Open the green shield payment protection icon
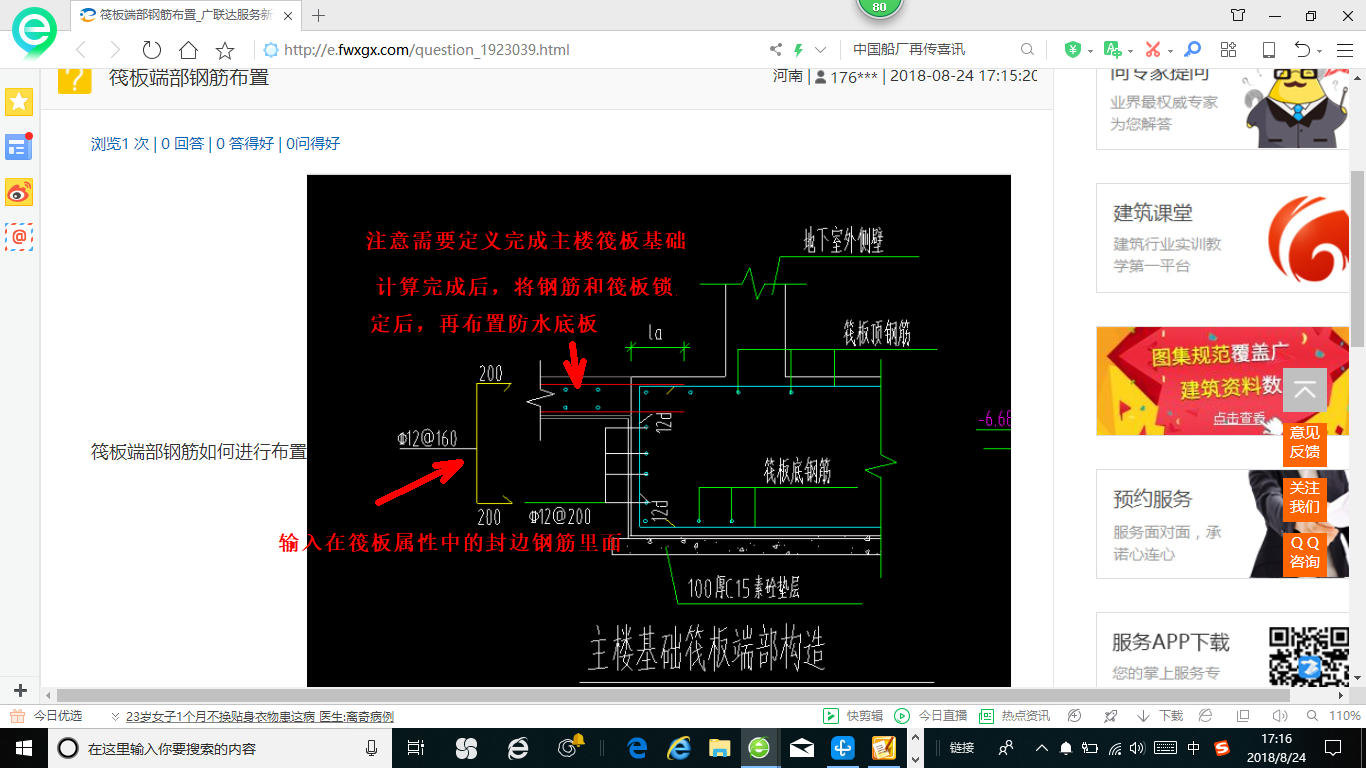This screenshot has height=768, width=1366. click(x=1072, y=49)
